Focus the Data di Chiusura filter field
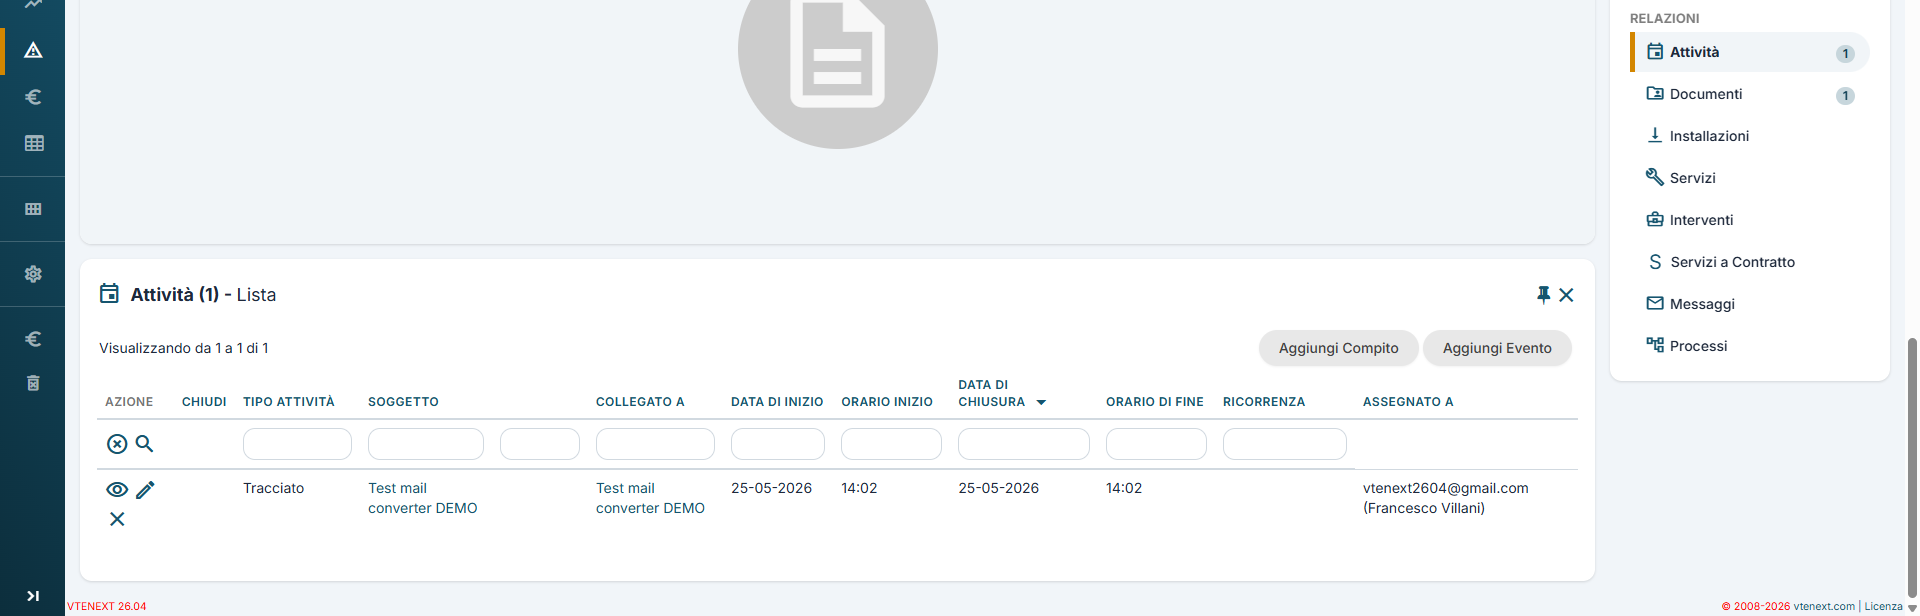Viewport: 1920px width, 616px height. 1024,444
